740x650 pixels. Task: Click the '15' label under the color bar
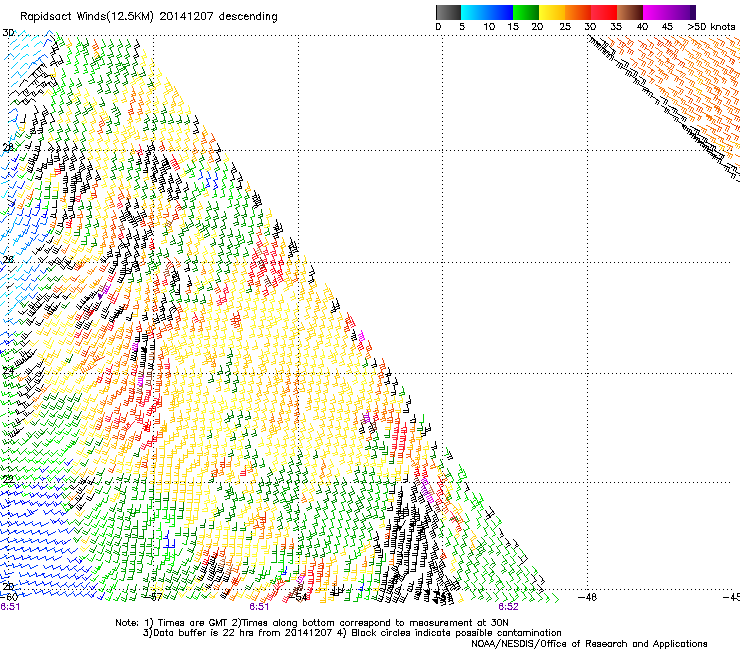pyautogui.click(x=513, y=27)
